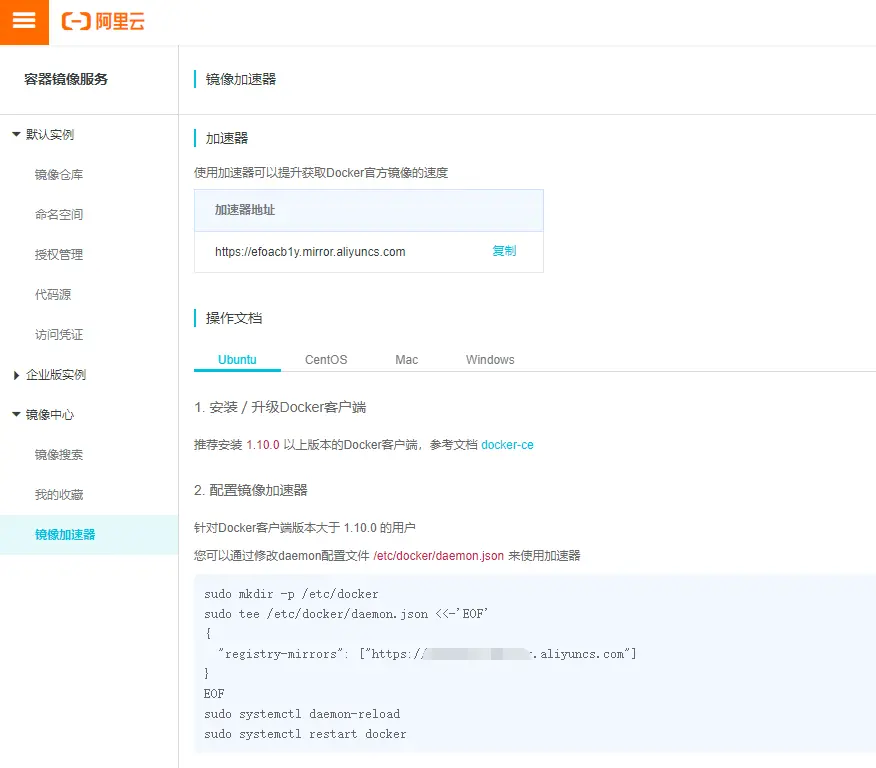876x768 pixels.
Task: Click the 'sudo systemctl restart docker' line
Action: coord(305,734)
